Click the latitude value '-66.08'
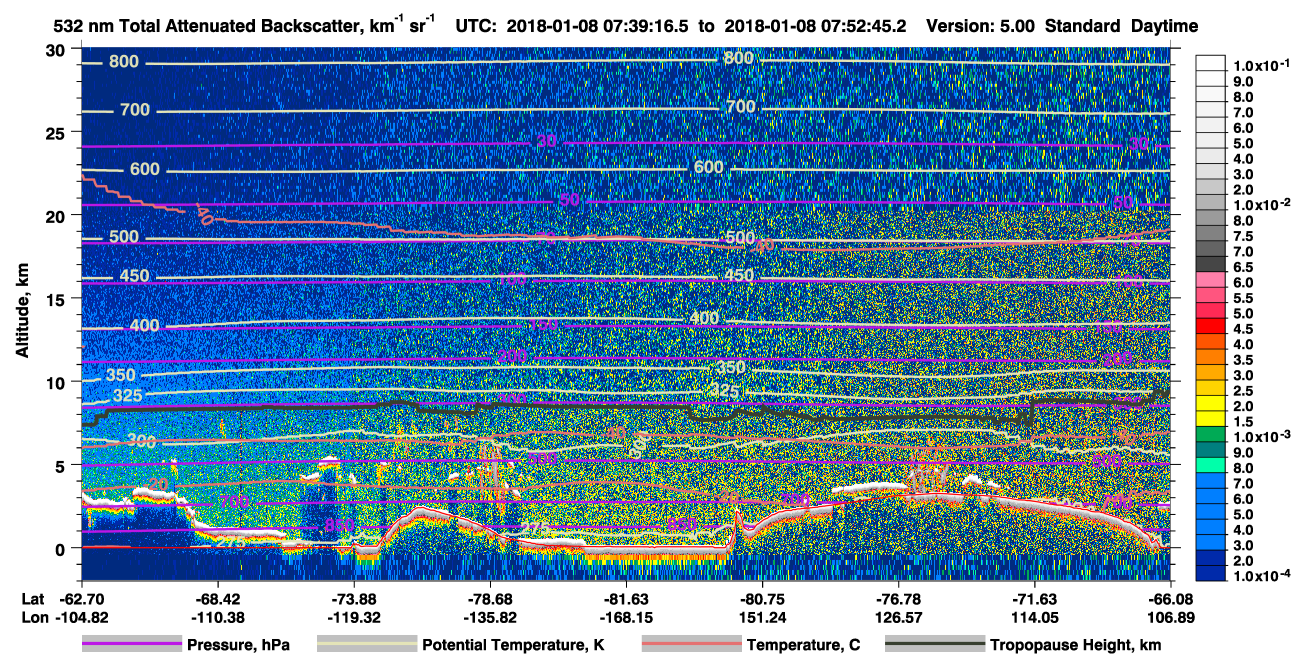The width and height of the screenshot is (1300, 667). pyautogui.click(x=1170, y=599)
